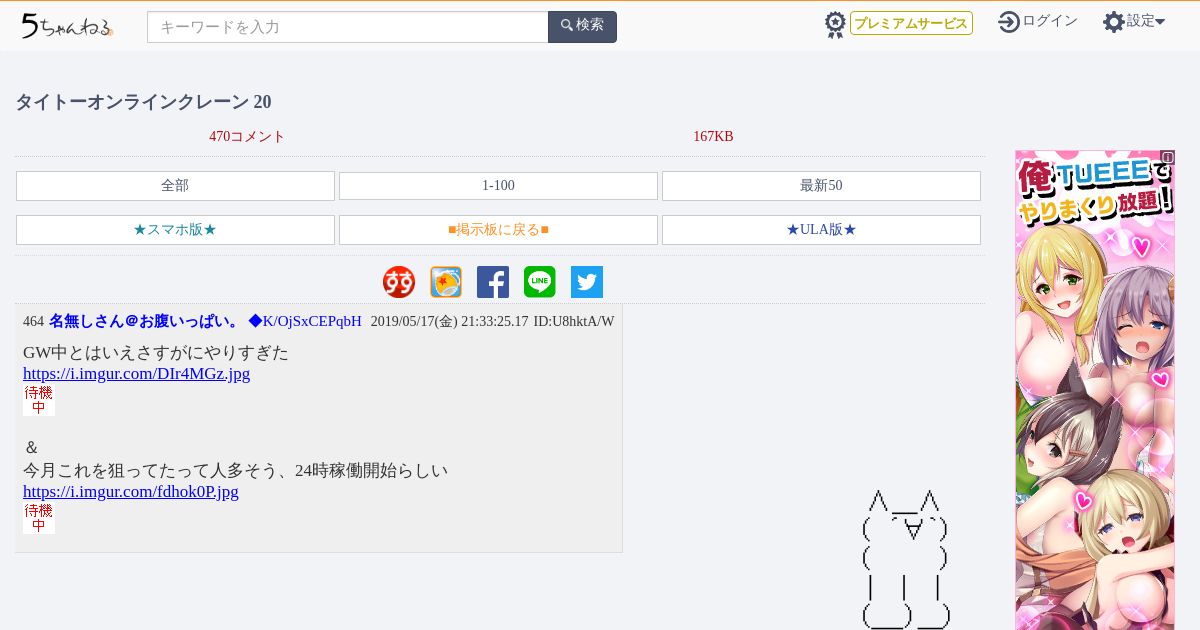The image size is (1200, 630).
Task: Click the 167KB size text
Action: point(713,137)
